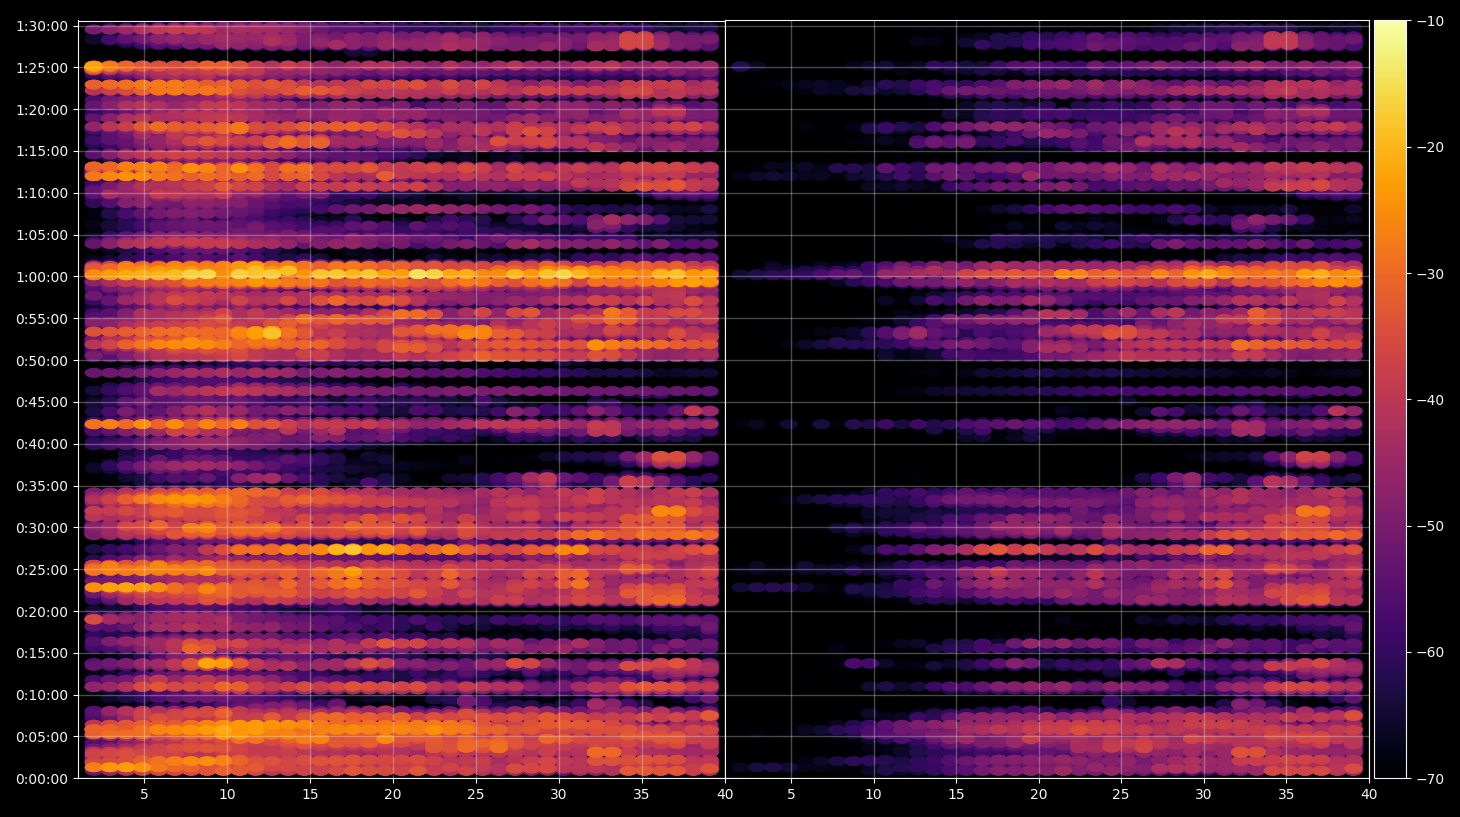Click the −70 colorbar scale label

[x=1431, y=778]
